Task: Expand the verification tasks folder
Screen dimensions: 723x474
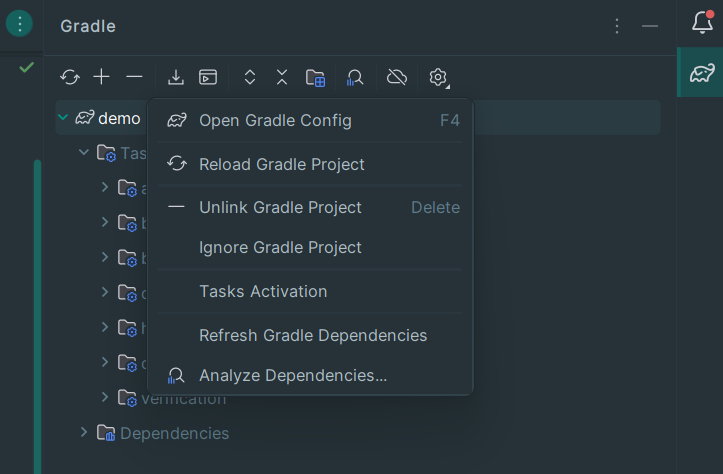Action: tap(105, 398)
